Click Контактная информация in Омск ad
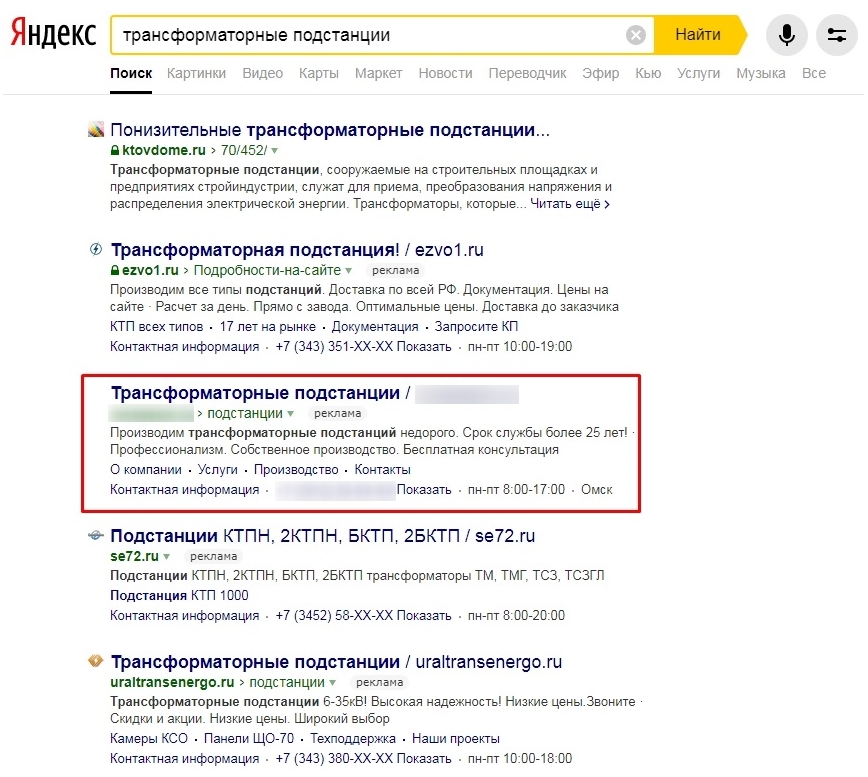 coord(184,489)
